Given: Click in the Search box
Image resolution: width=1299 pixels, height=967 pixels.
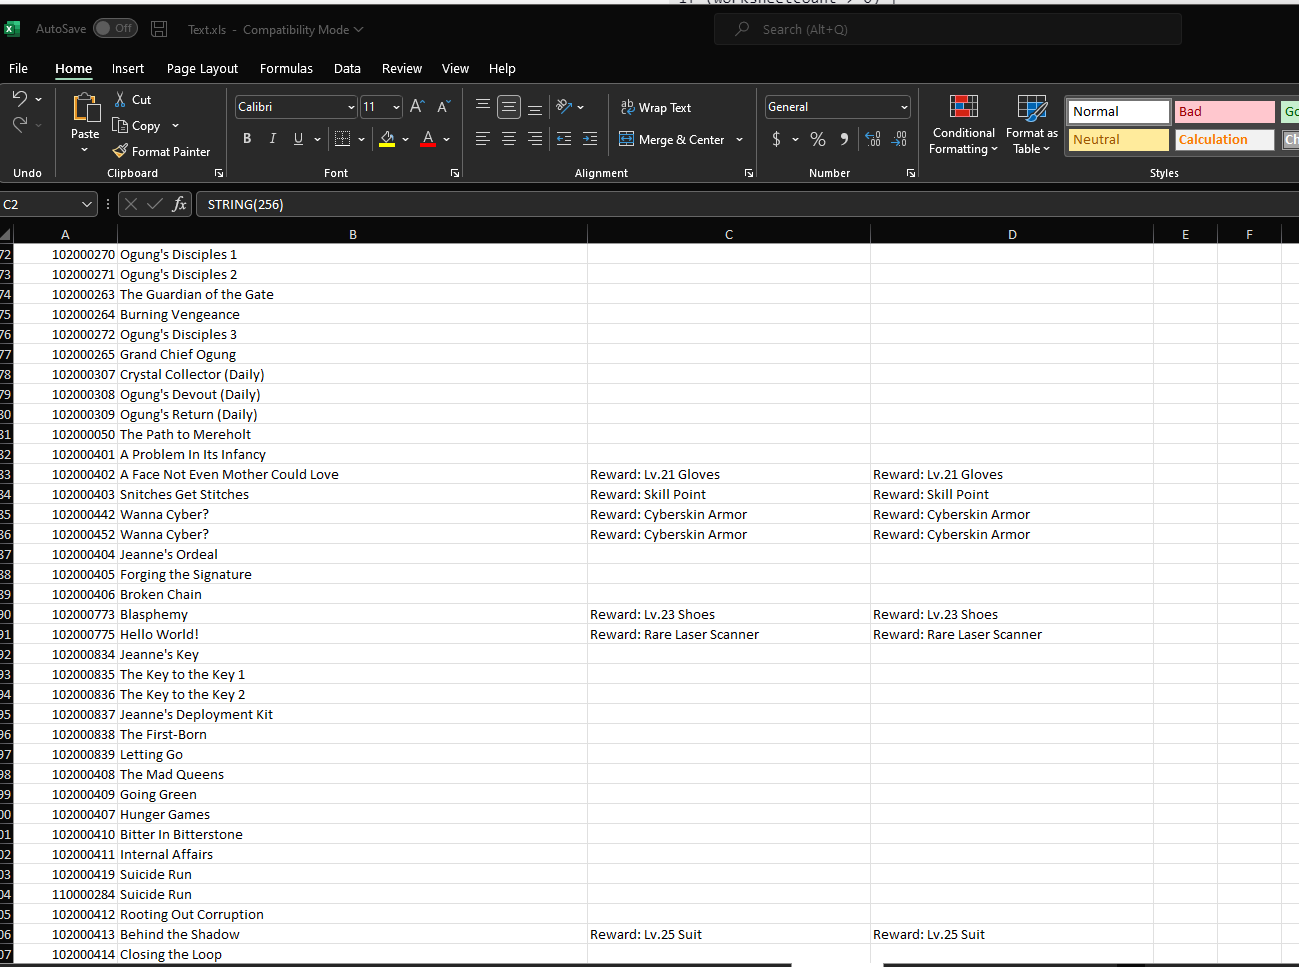Looking at the screenshot, I should (948, 29).
